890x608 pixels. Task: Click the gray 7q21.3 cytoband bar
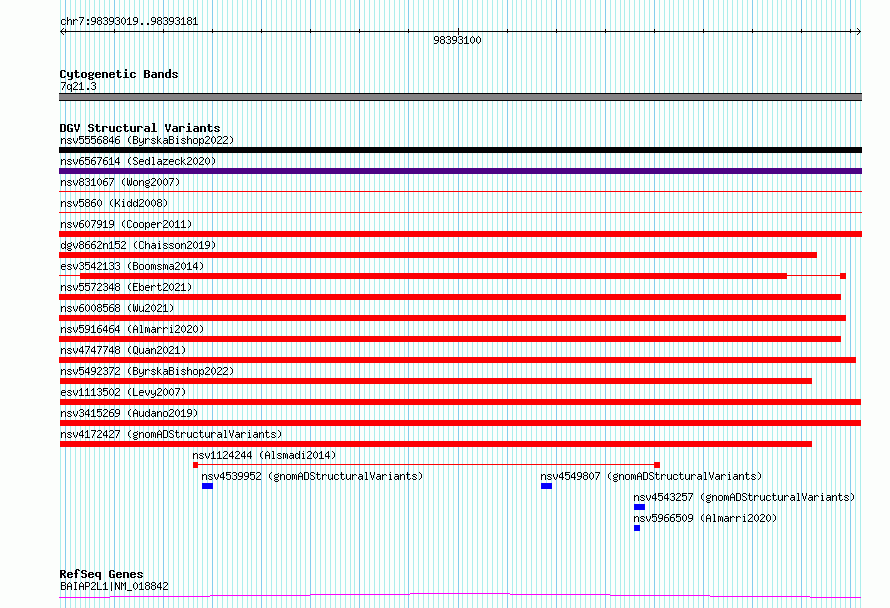460,97
